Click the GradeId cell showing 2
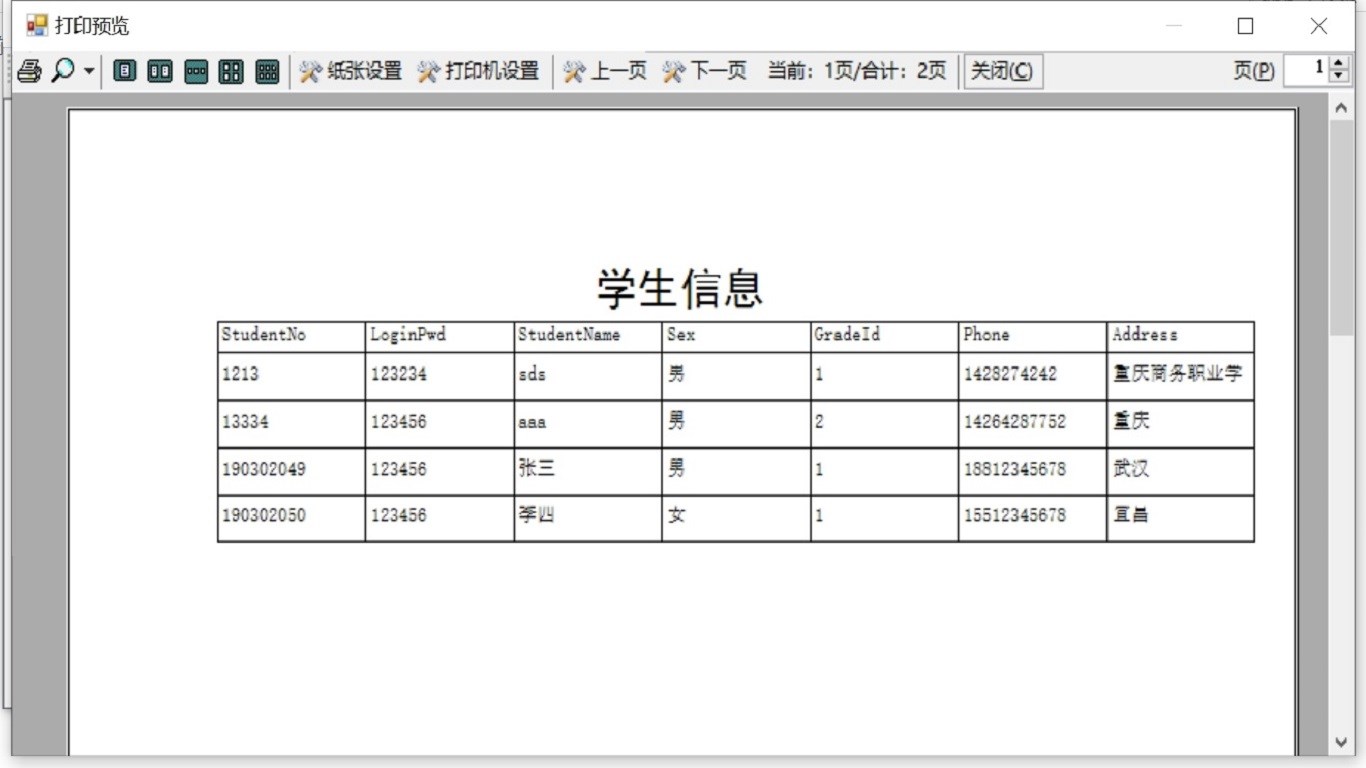Screen dimensions: 1366x768 [884, 423]
